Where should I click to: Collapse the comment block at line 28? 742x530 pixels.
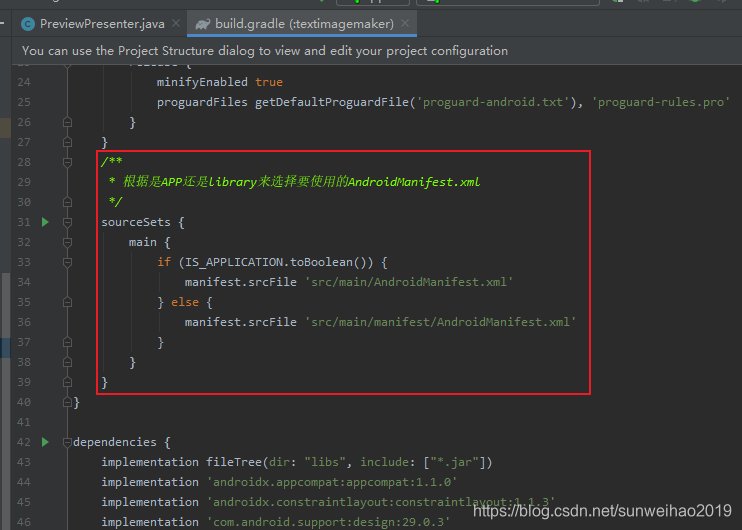(x=67, y=162)
